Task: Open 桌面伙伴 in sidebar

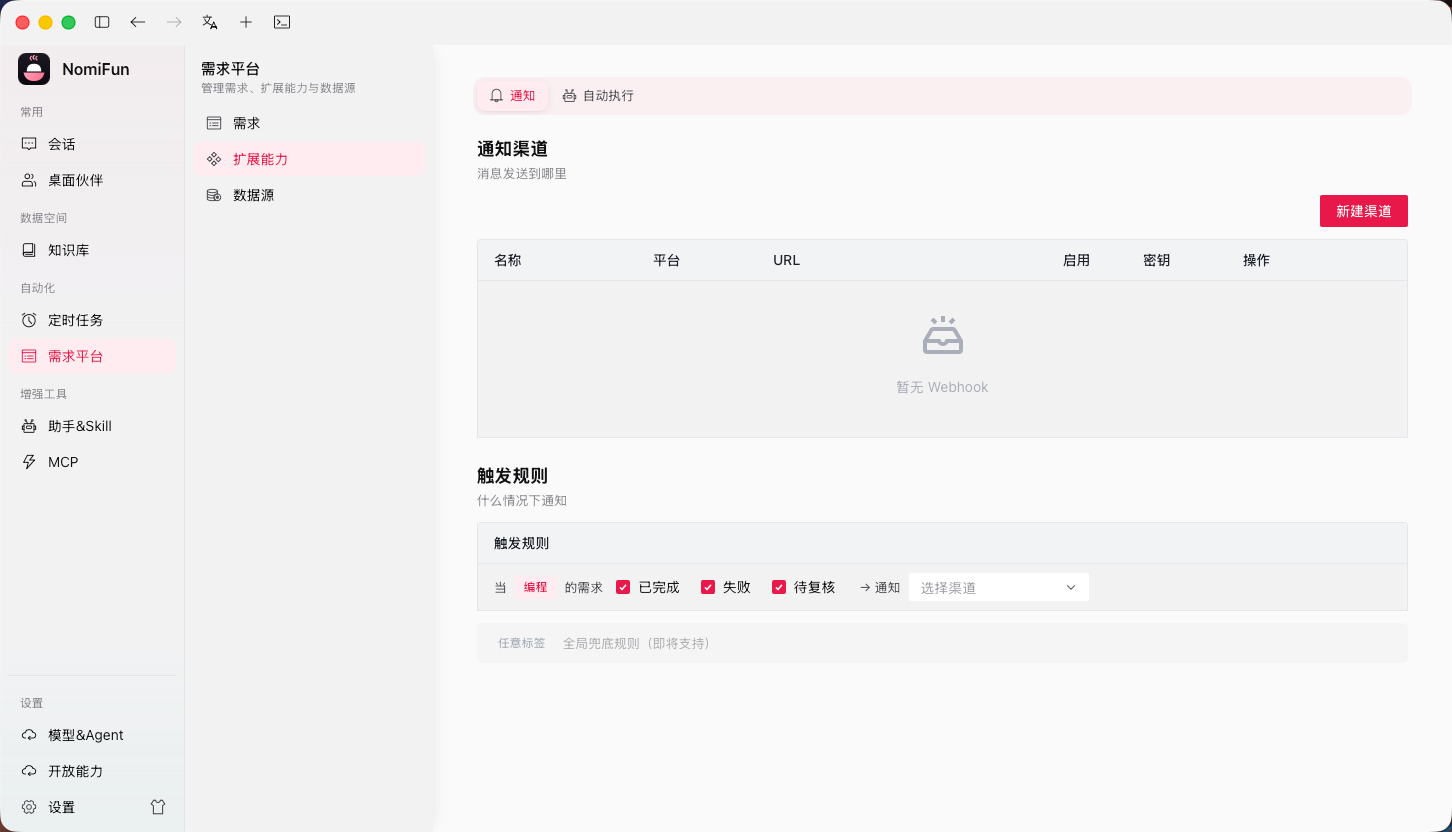Action: (92, 180)
